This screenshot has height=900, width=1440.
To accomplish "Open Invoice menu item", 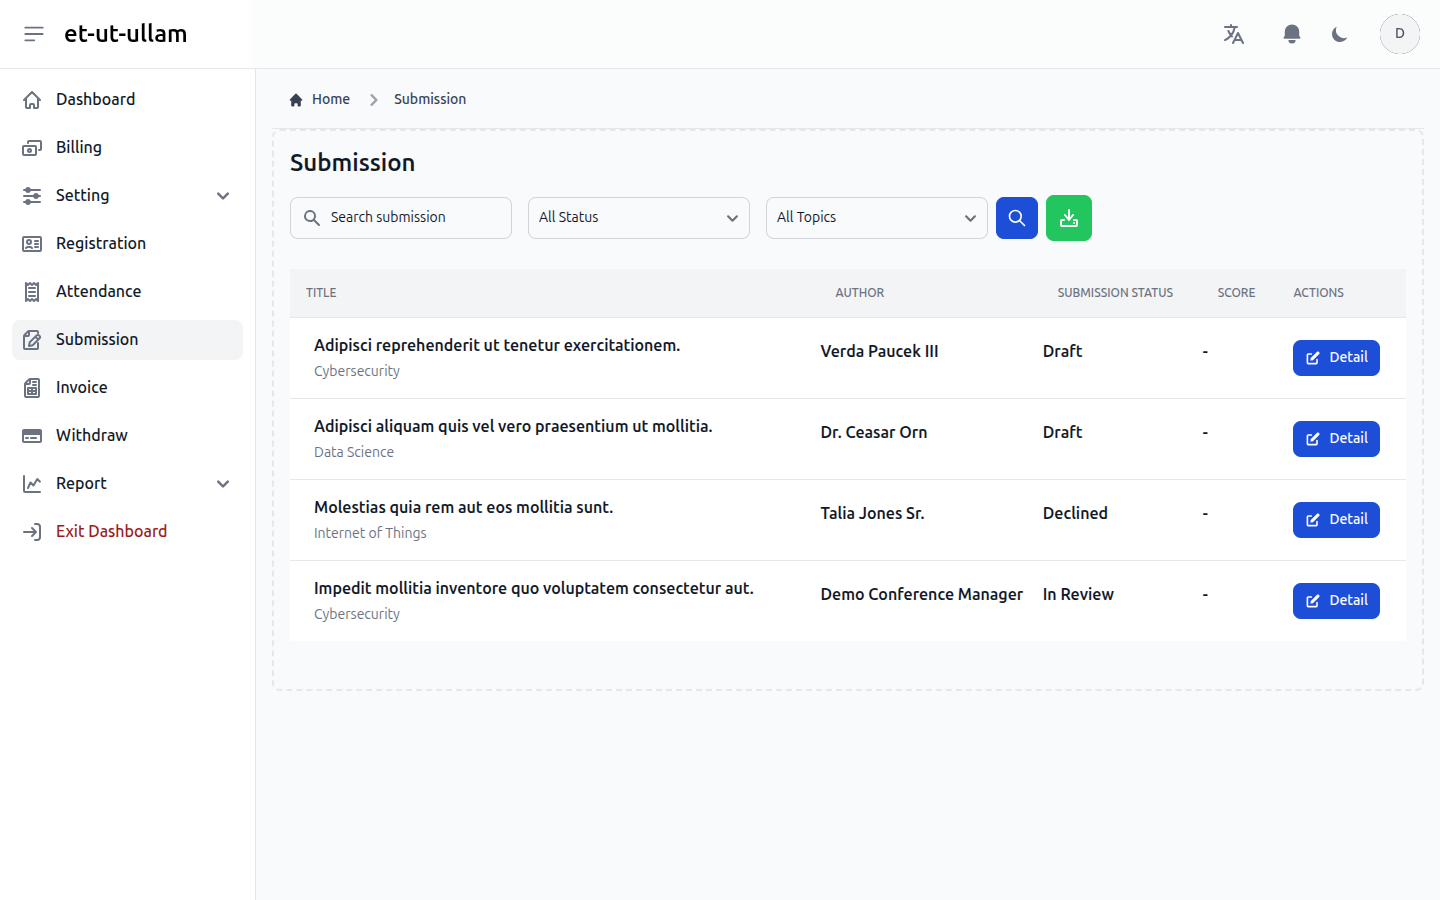I will 127,388.
